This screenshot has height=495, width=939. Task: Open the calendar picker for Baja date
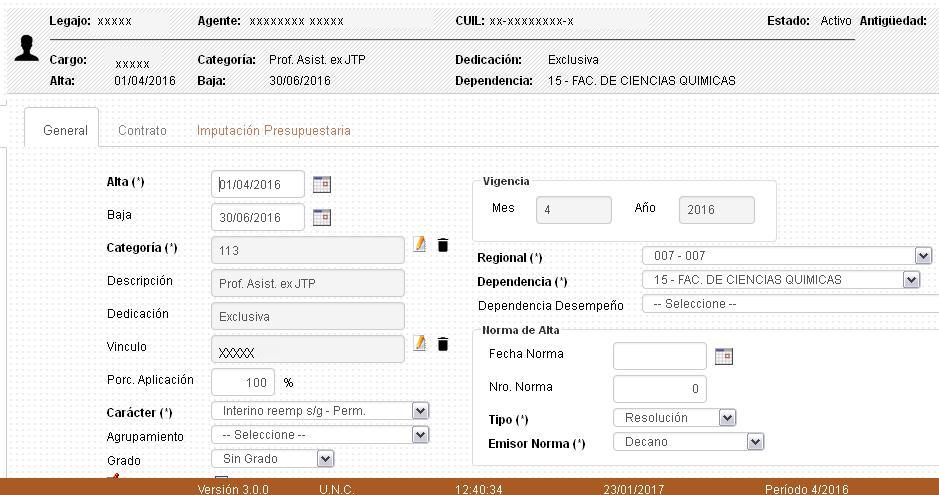click(x=321, y=217)
